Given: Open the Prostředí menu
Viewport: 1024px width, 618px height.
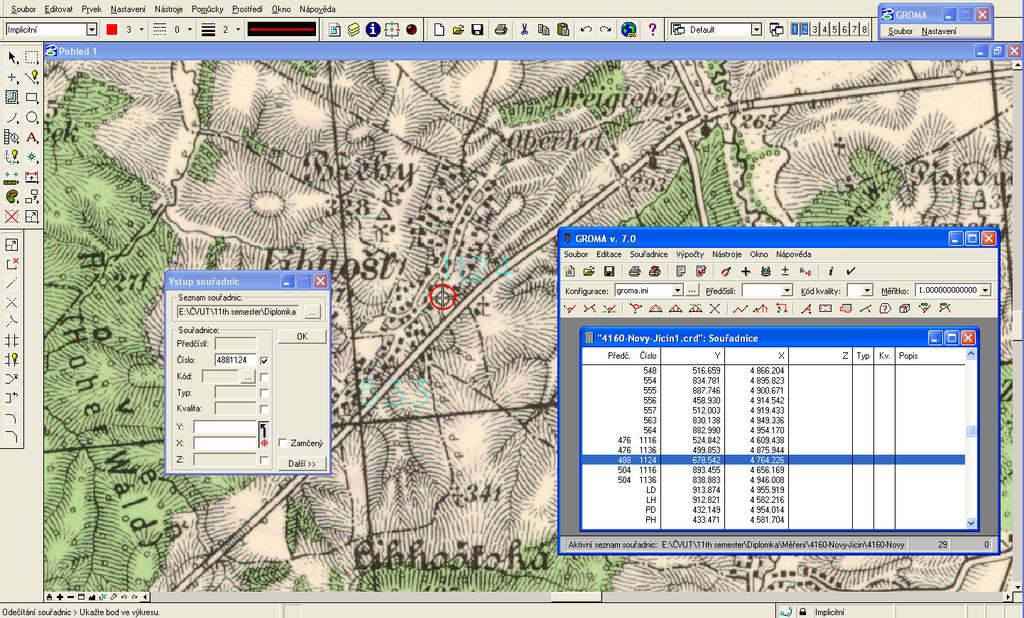Looking at the screenshot, I should point(248,9).
